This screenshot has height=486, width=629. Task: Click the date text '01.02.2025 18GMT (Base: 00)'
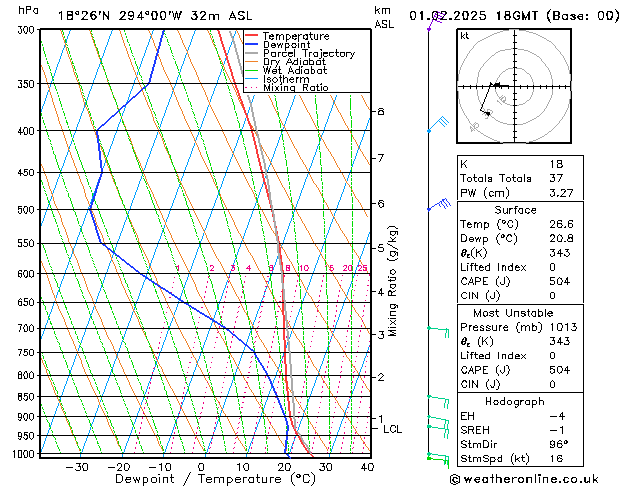tap(514, 16)
